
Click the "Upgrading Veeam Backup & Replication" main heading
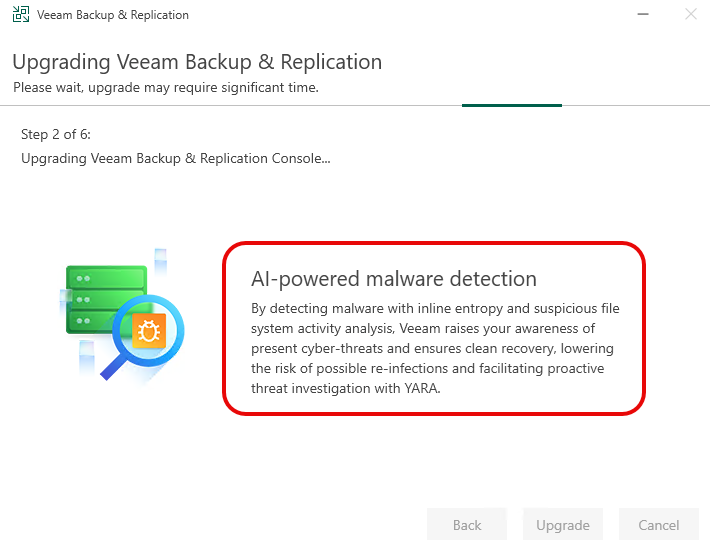(x=197, y=62)
